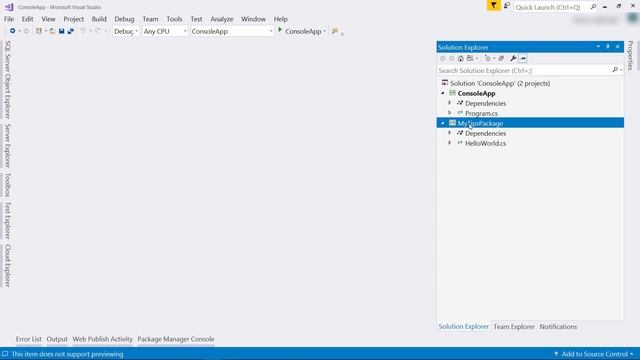640x360 pixels.
Task: Click the Save icon in toolbar
Action: pos(62,31)
